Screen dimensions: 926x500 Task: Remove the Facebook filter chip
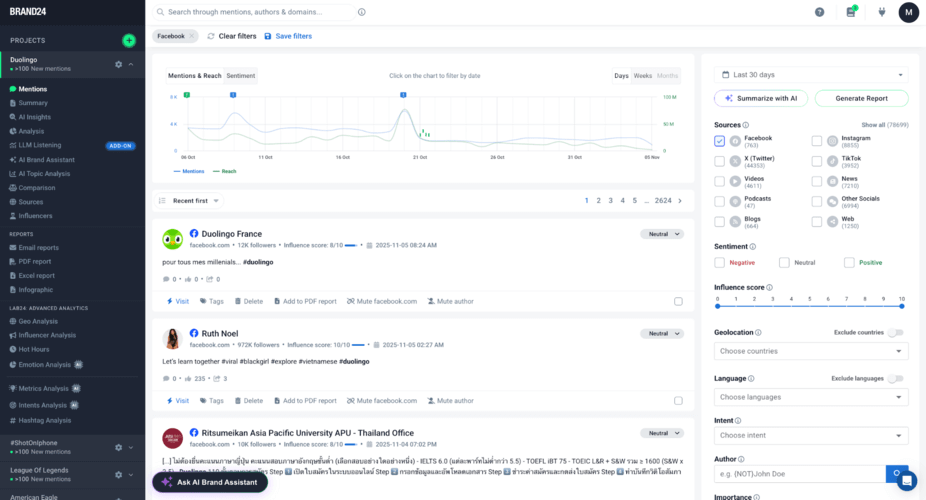coord(192,36)
